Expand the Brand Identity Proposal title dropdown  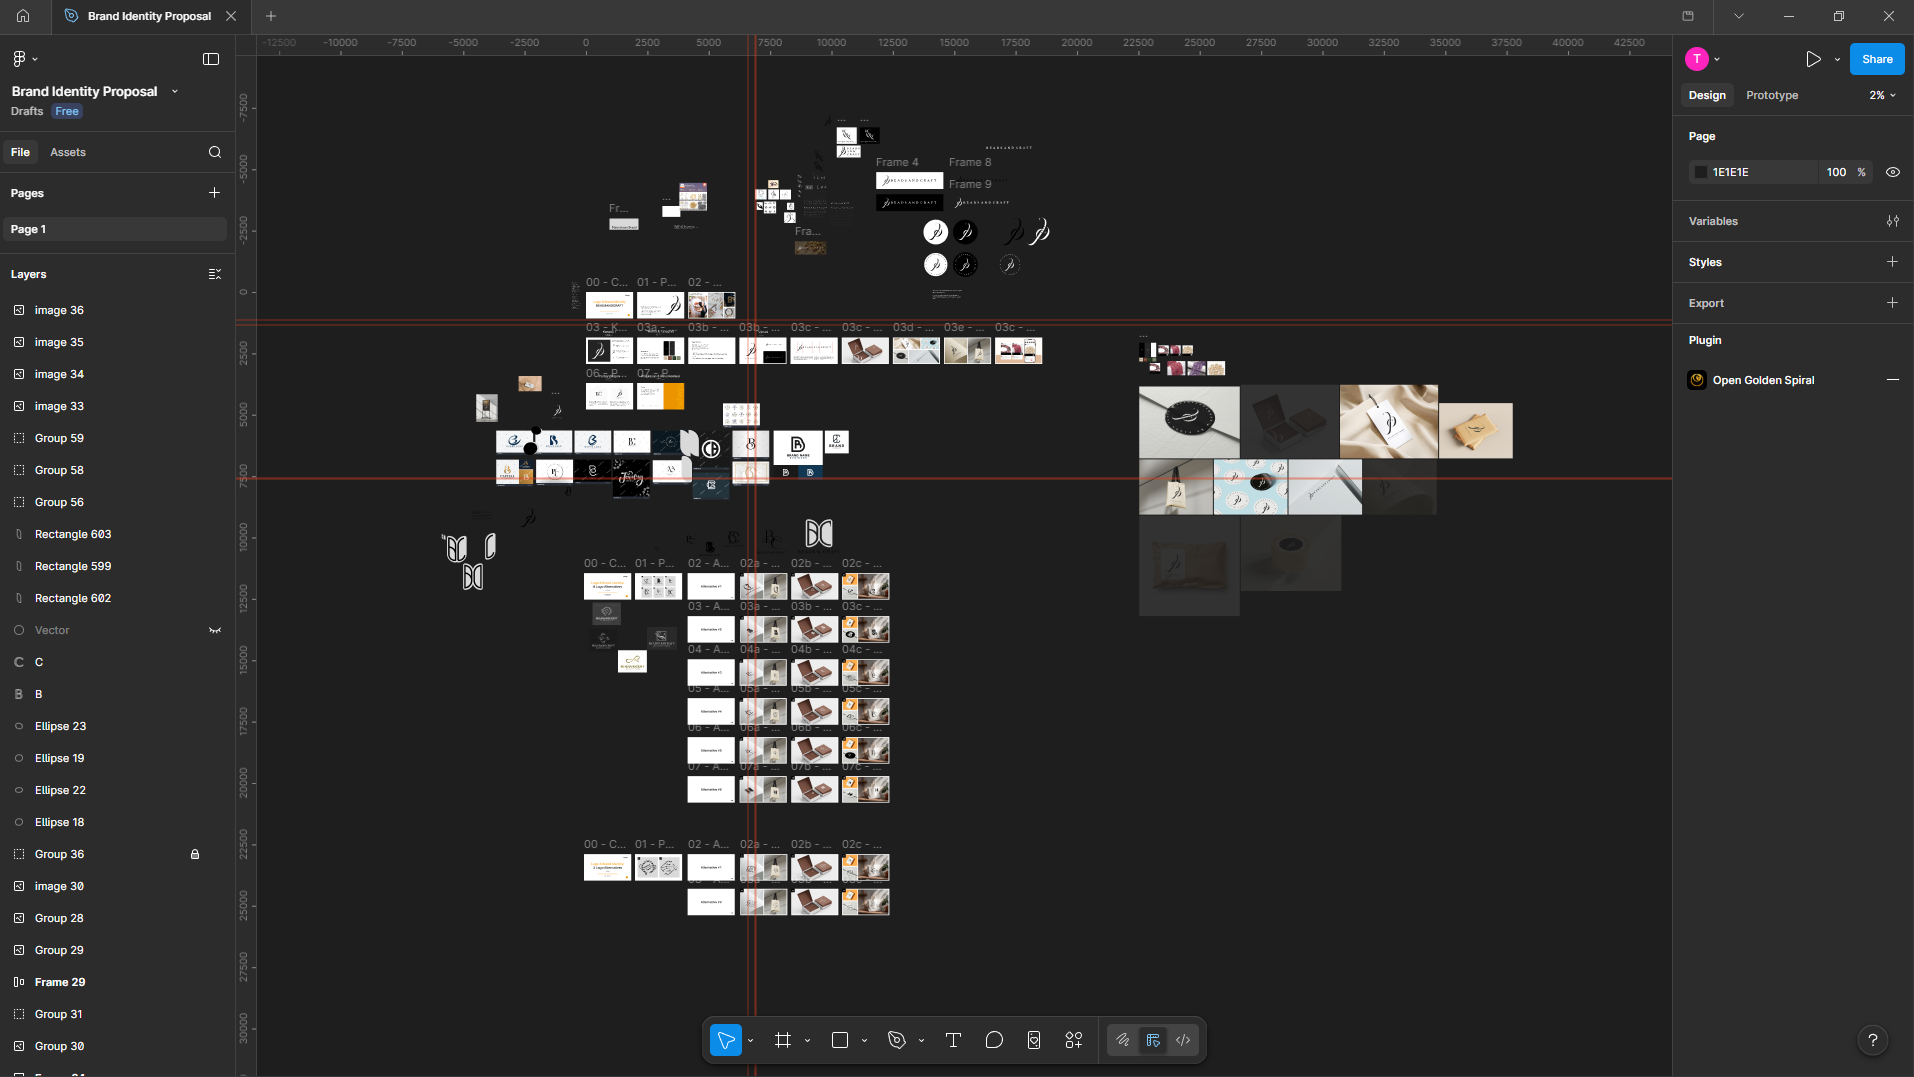tap(175, 91)
